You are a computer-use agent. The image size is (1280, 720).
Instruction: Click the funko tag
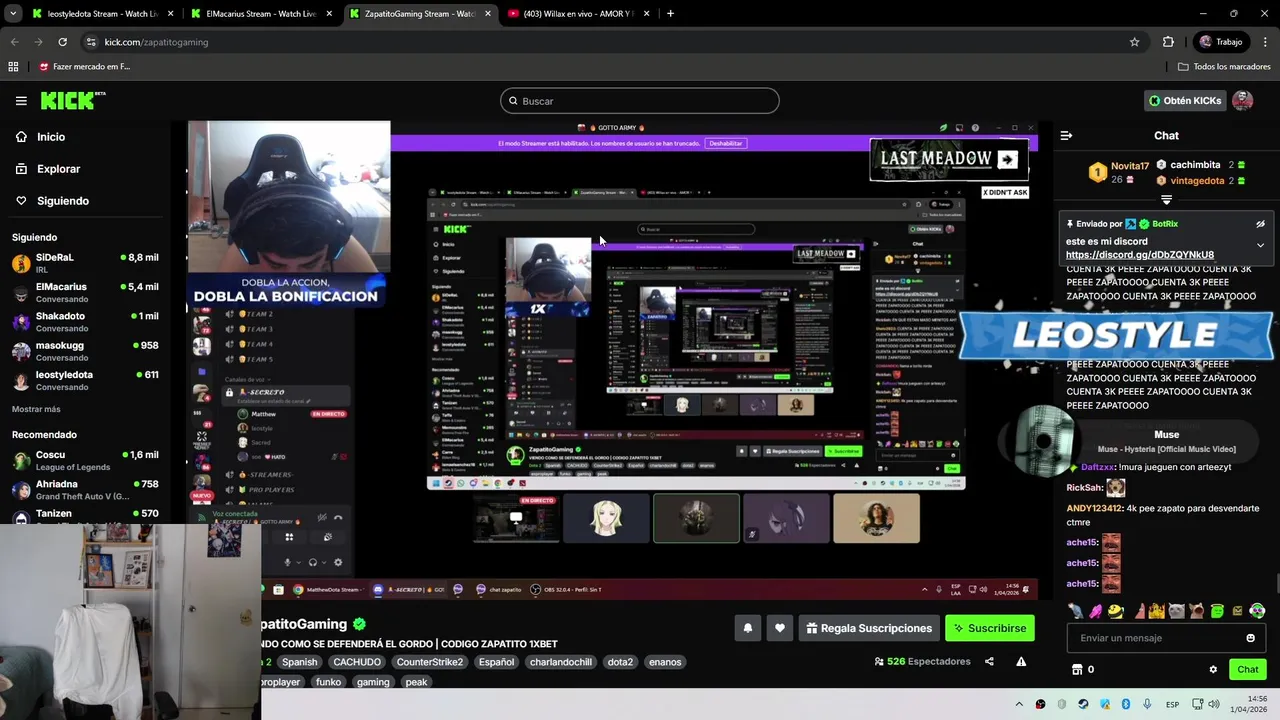[328, 682]
